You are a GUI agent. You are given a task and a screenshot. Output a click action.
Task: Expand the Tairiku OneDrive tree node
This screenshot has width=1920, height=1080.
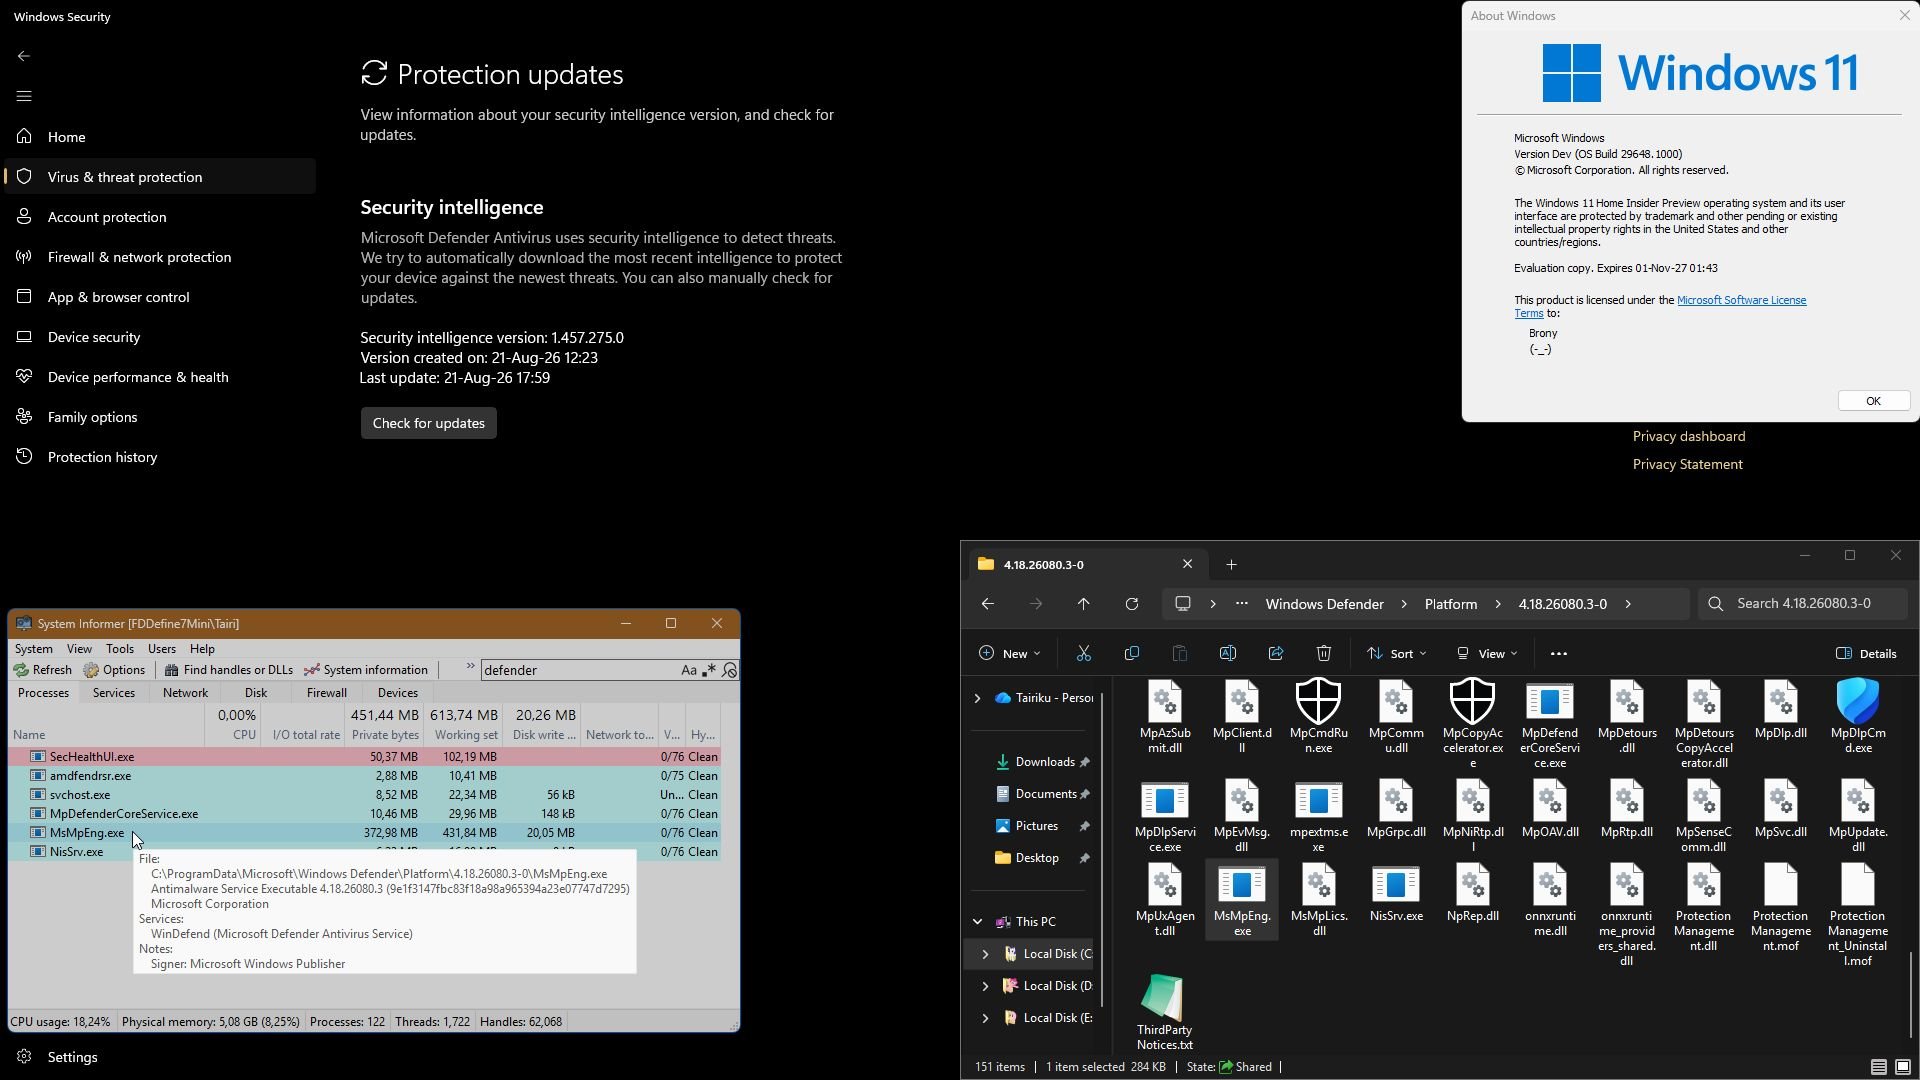point(977,698)
